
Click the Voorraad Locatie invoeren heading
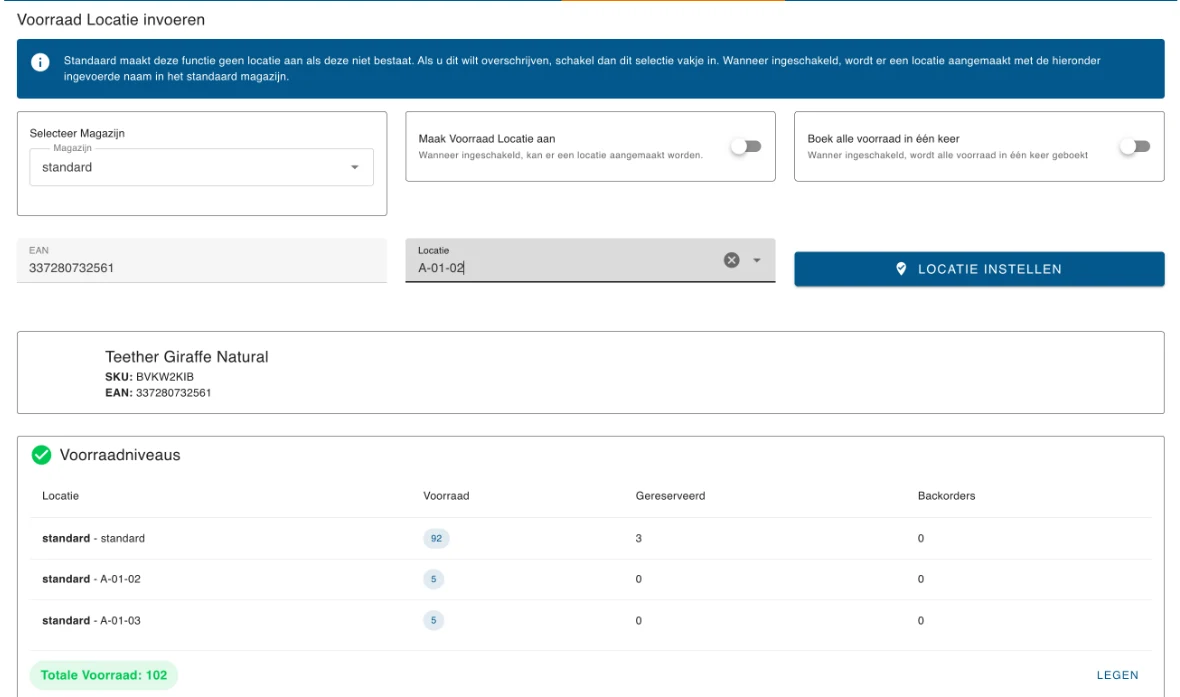(x=111, y=20)
